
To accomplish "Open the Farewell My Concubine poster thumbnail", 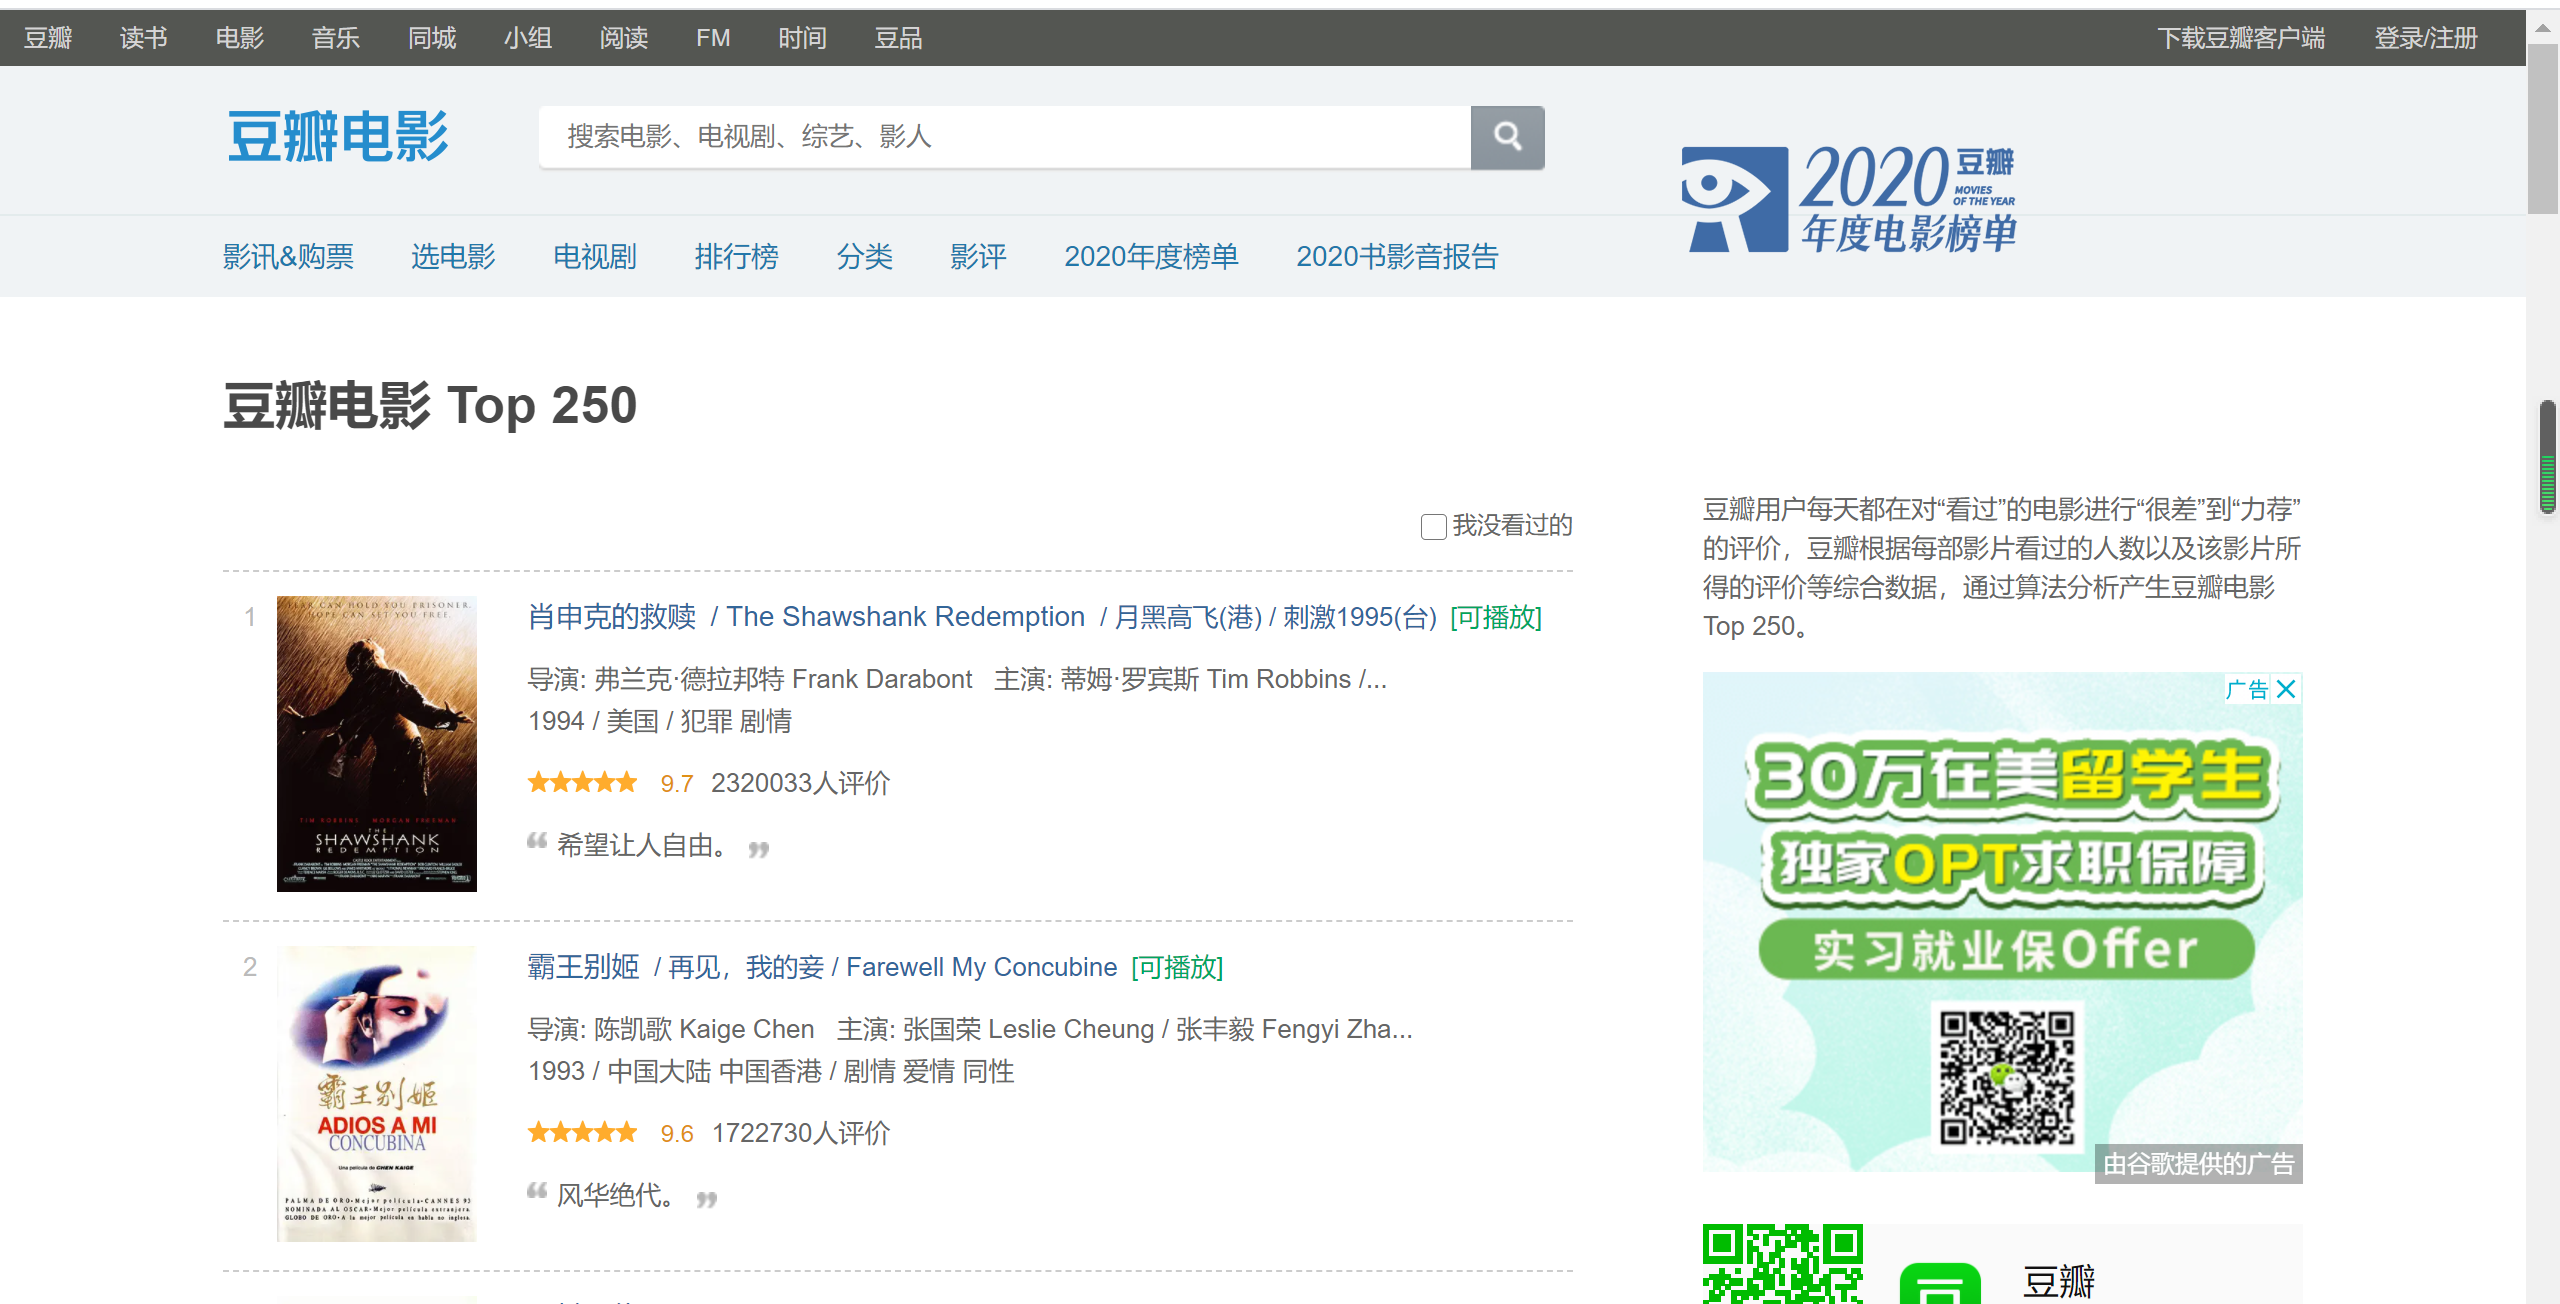I will pos(377,1093).
